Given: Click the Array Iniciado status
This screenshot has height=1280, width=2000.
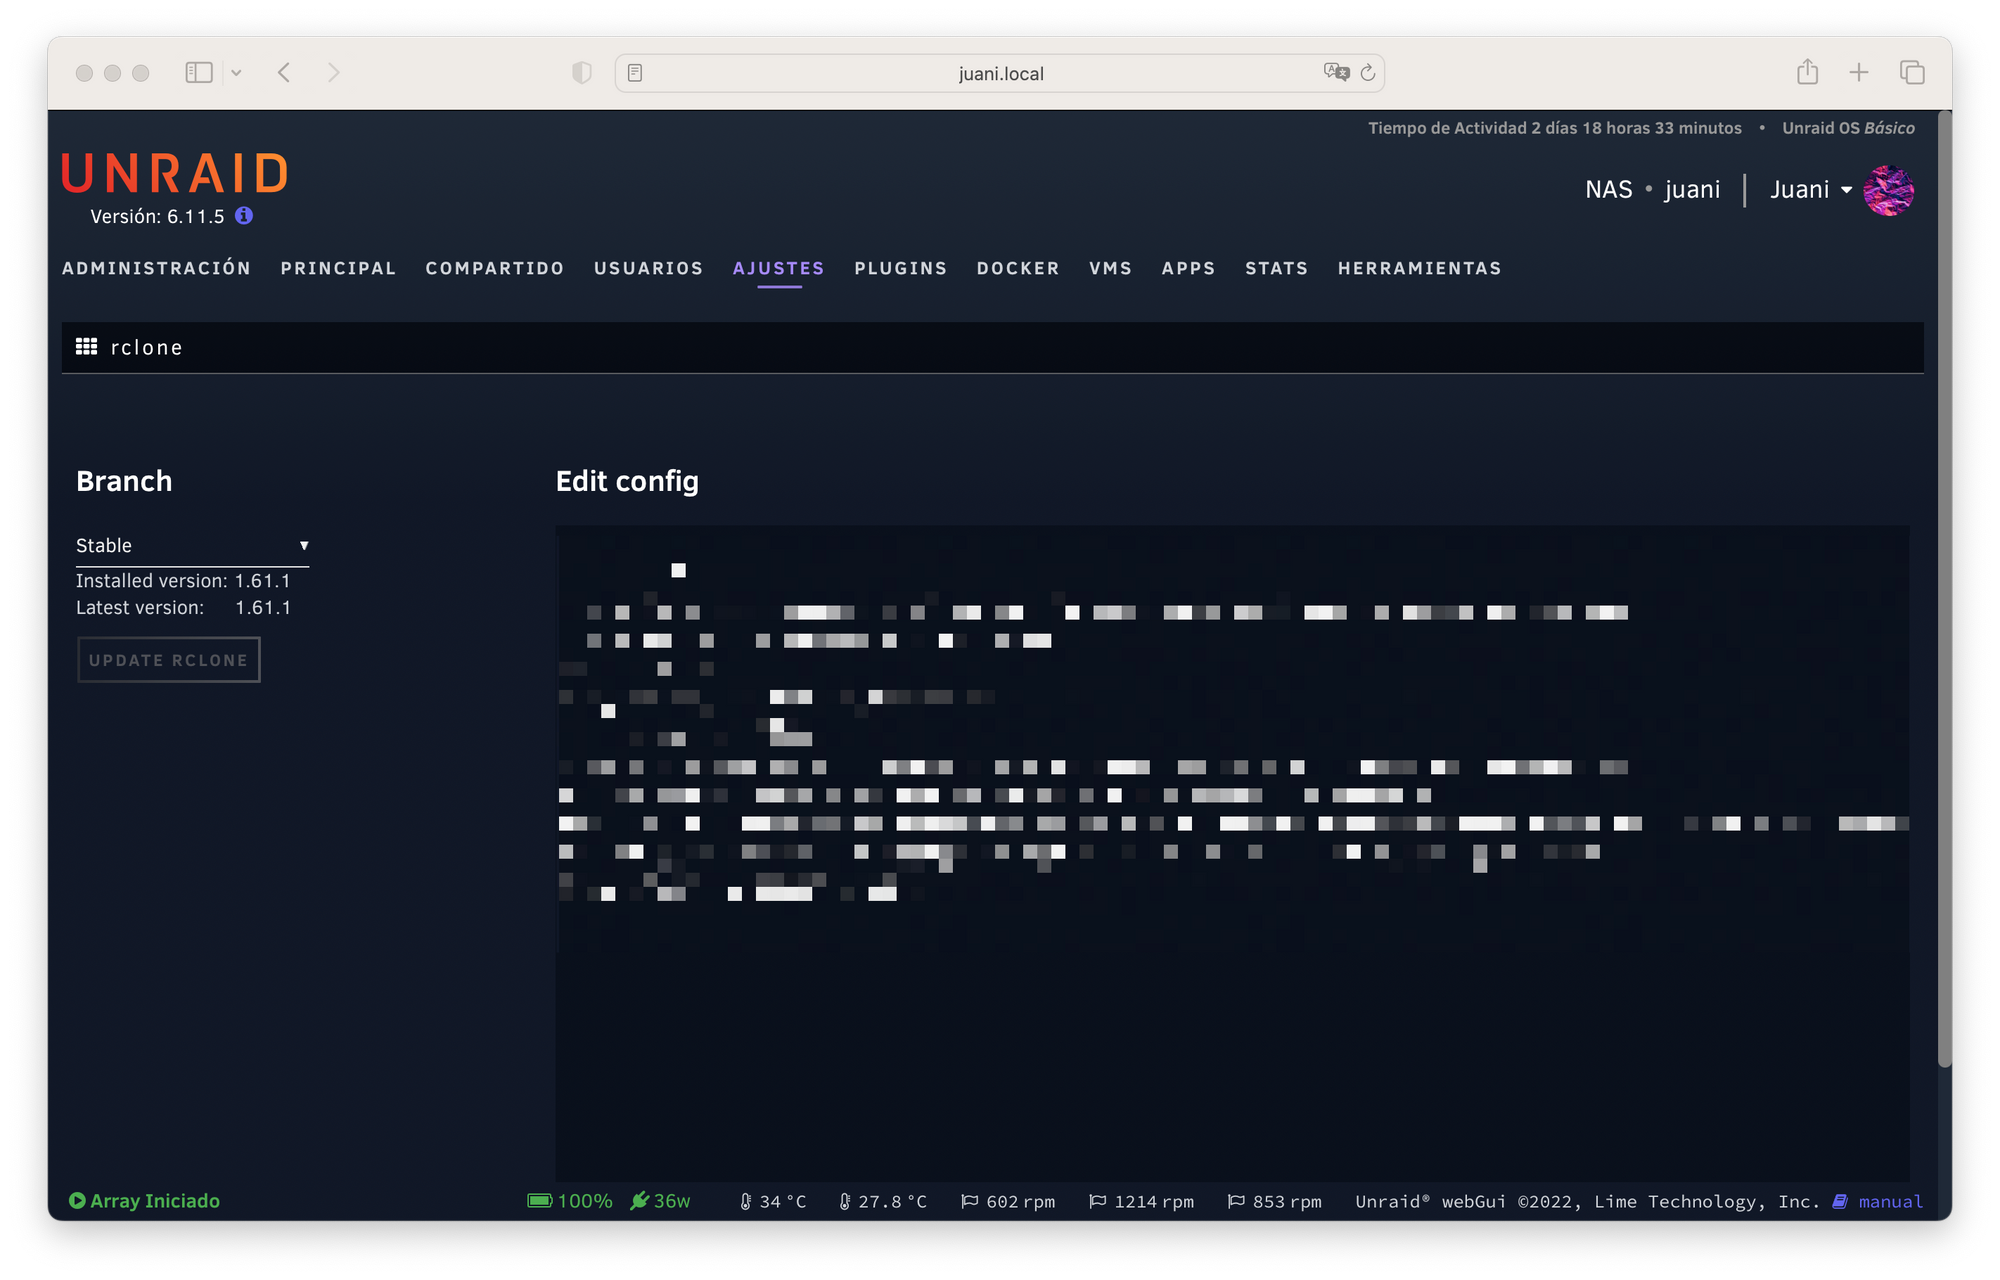Looking at the screenshot, I should click(144, 1200).
